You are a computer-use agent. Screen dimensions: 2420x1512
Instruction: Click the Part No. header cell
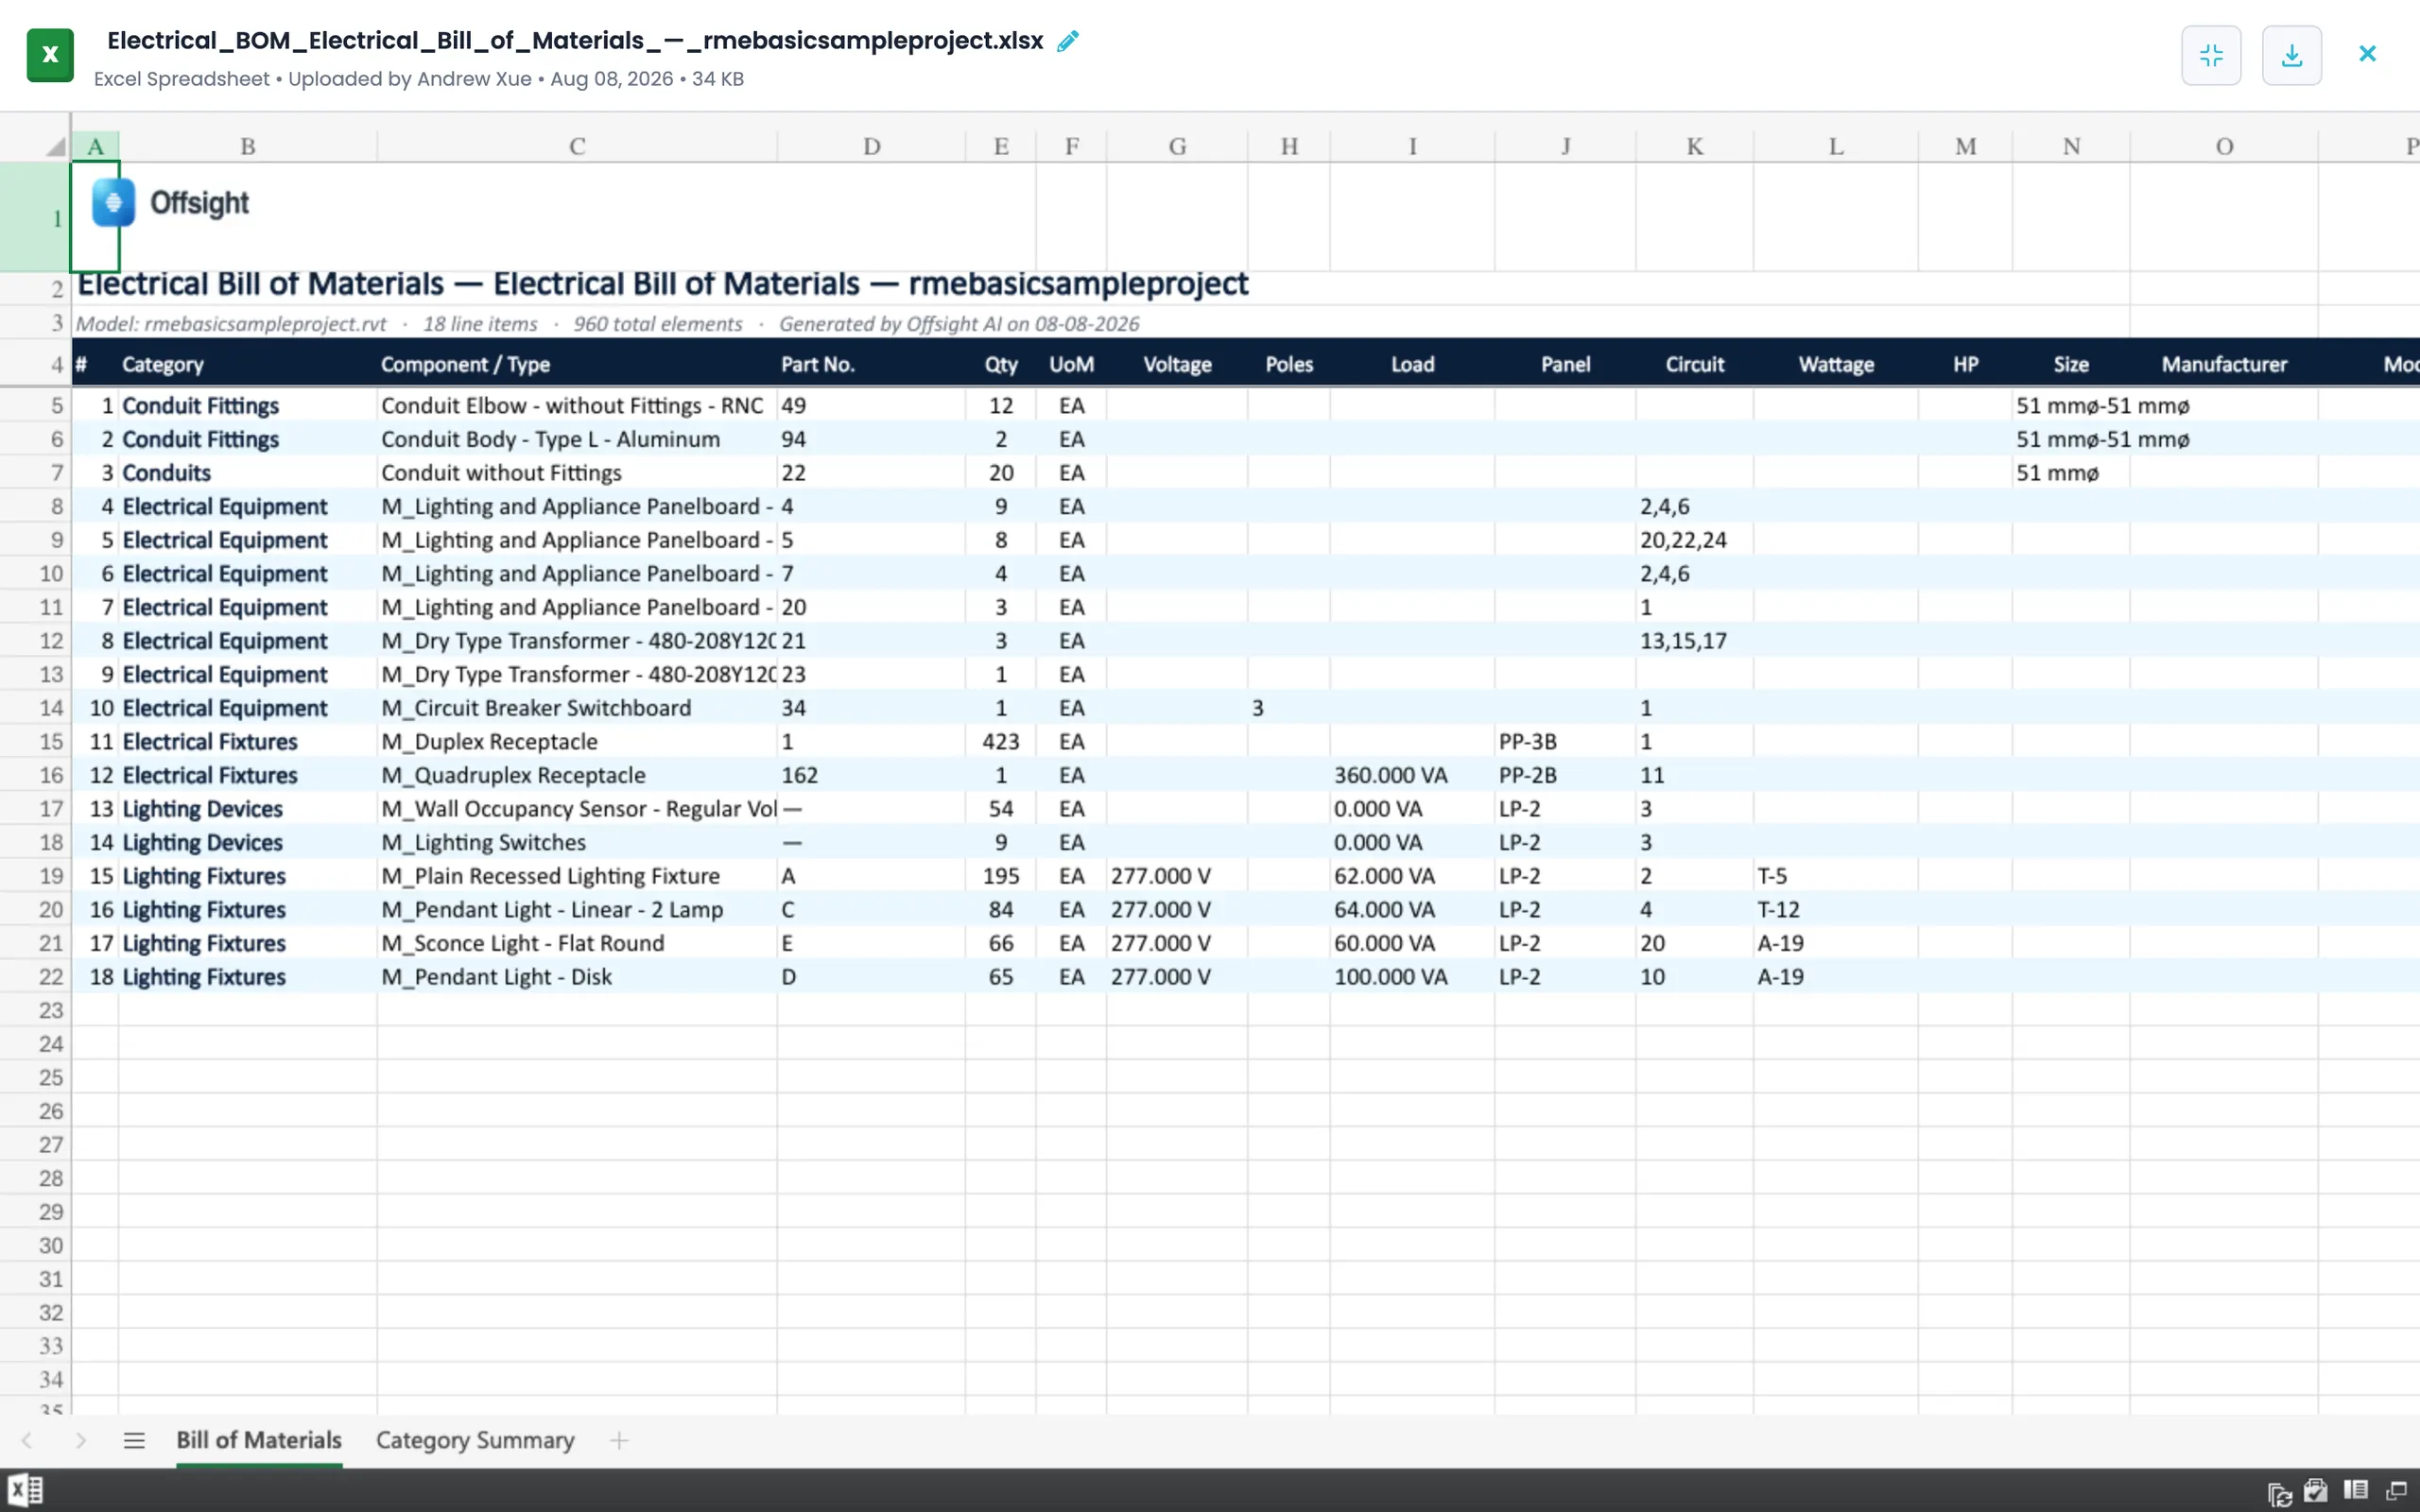[x=871, y=364]
